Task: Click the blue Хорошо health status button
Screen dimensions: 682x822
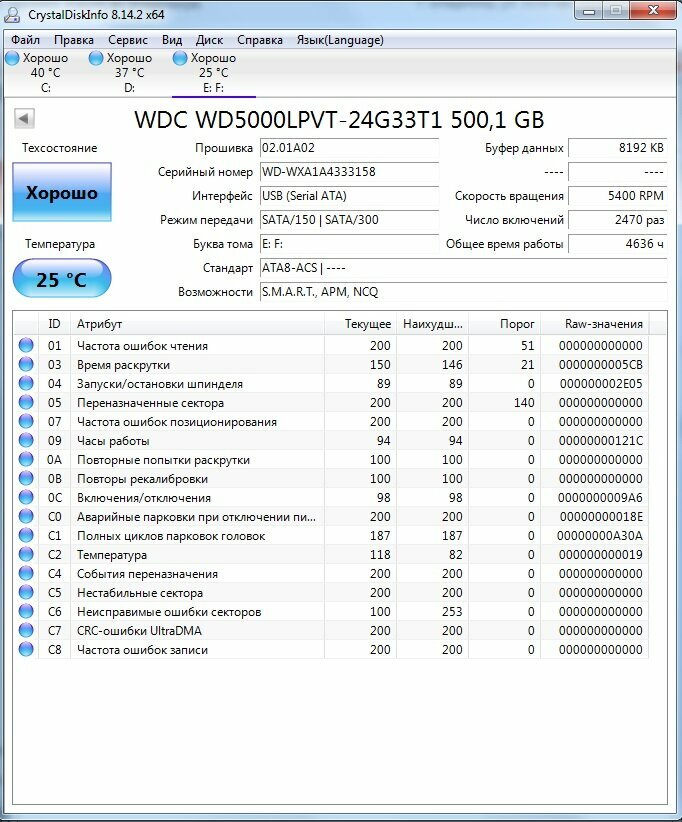Action: click(x=62, y=192)
